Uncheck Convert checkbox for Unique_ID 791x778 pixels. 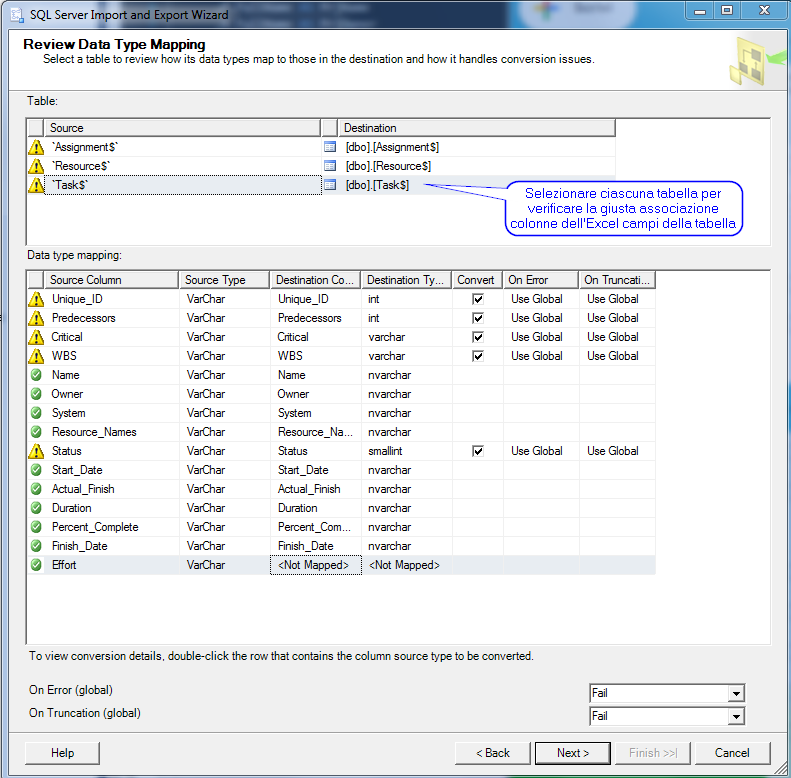[x=477, y=299]
